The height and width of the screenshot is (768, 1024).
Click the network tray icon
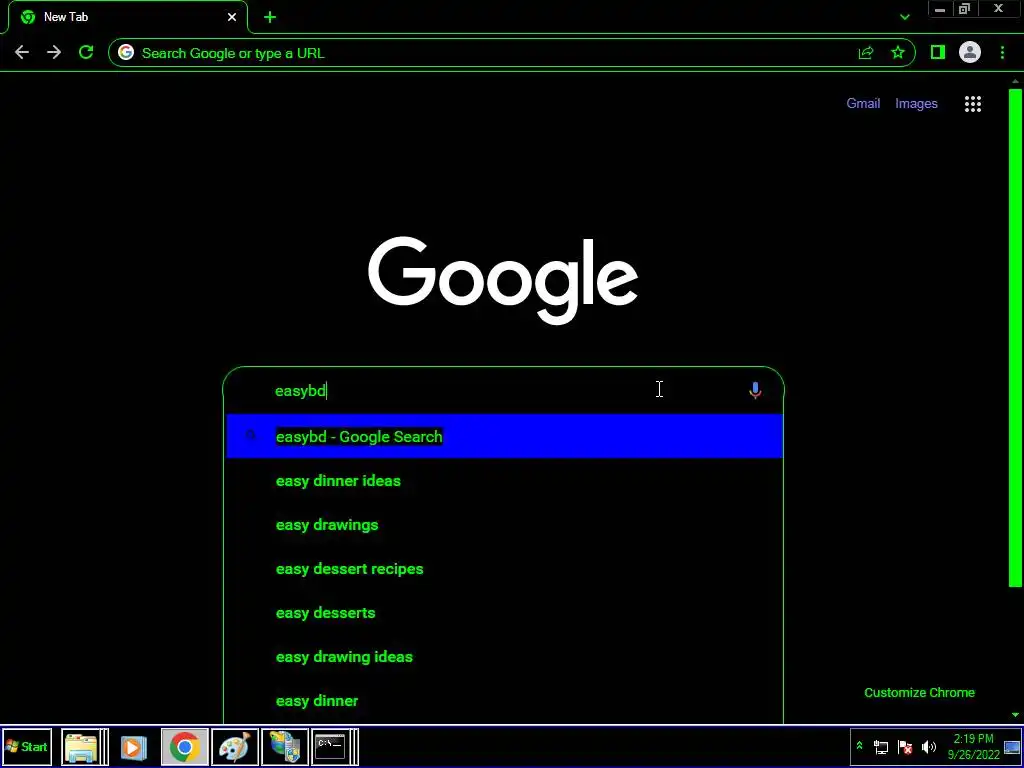pyautogui.click(x=881, y=747)
